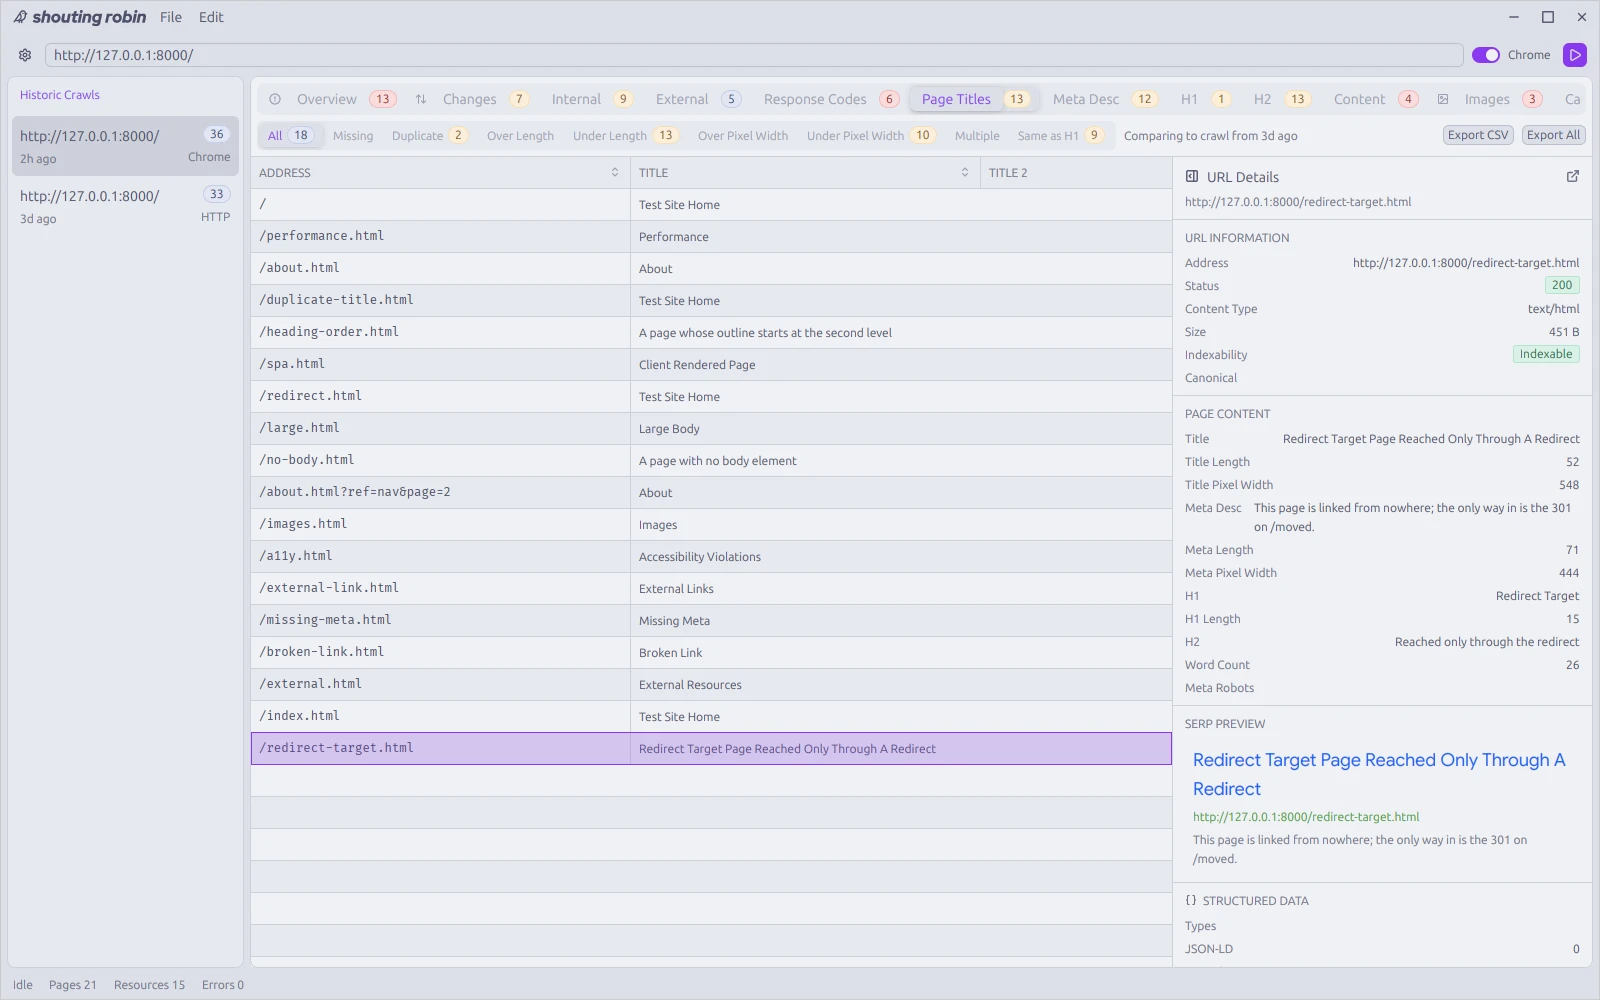
Task: Open the External tab
Action: [699, 99]
